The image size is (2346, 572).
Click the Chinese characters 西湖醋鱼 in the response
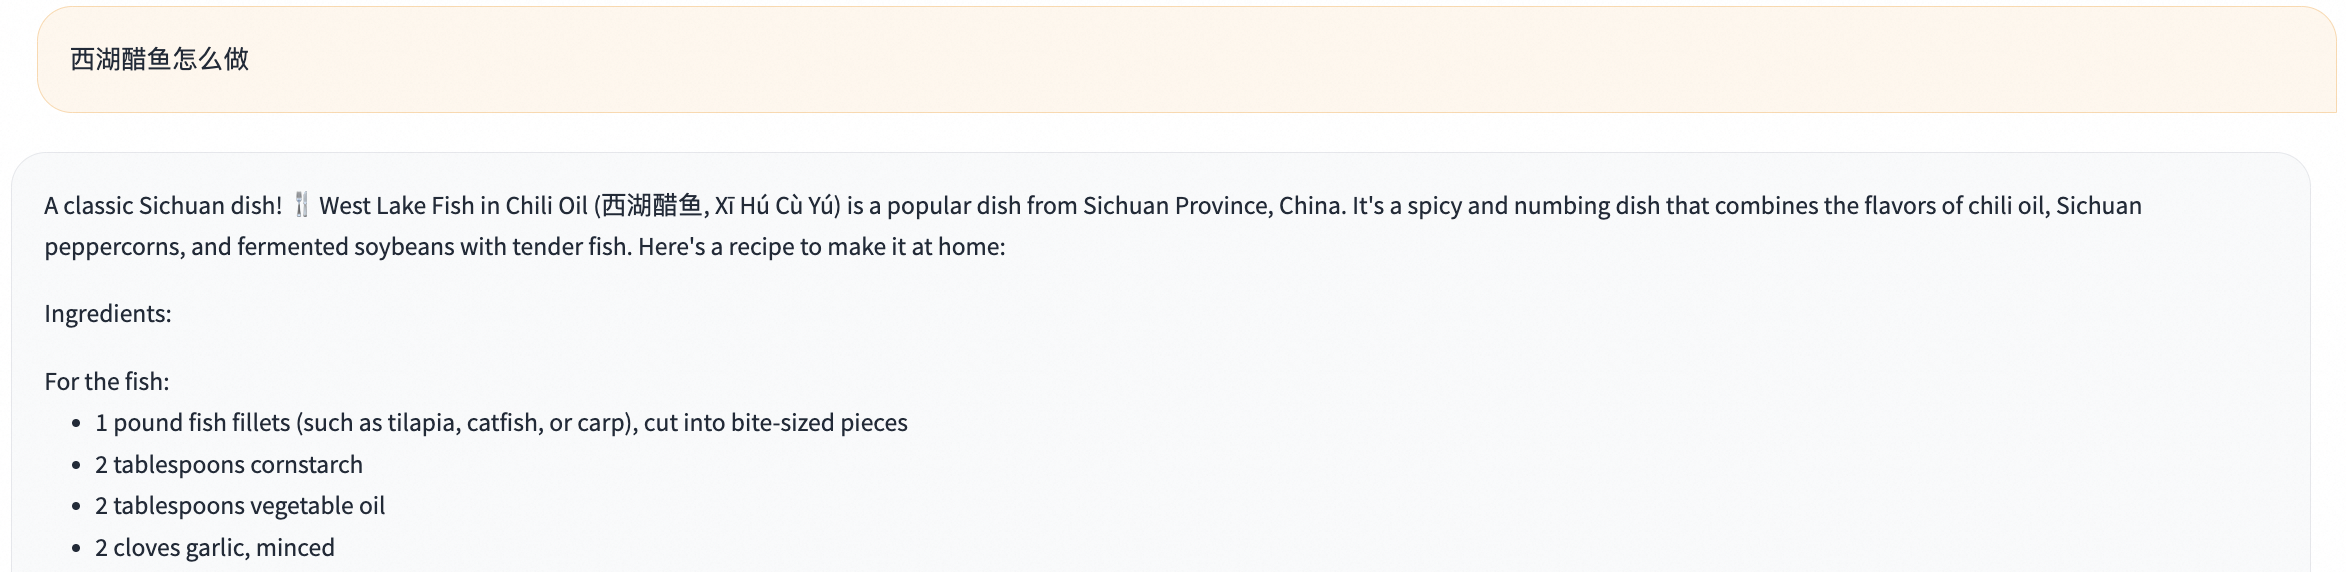click(652, 206)
